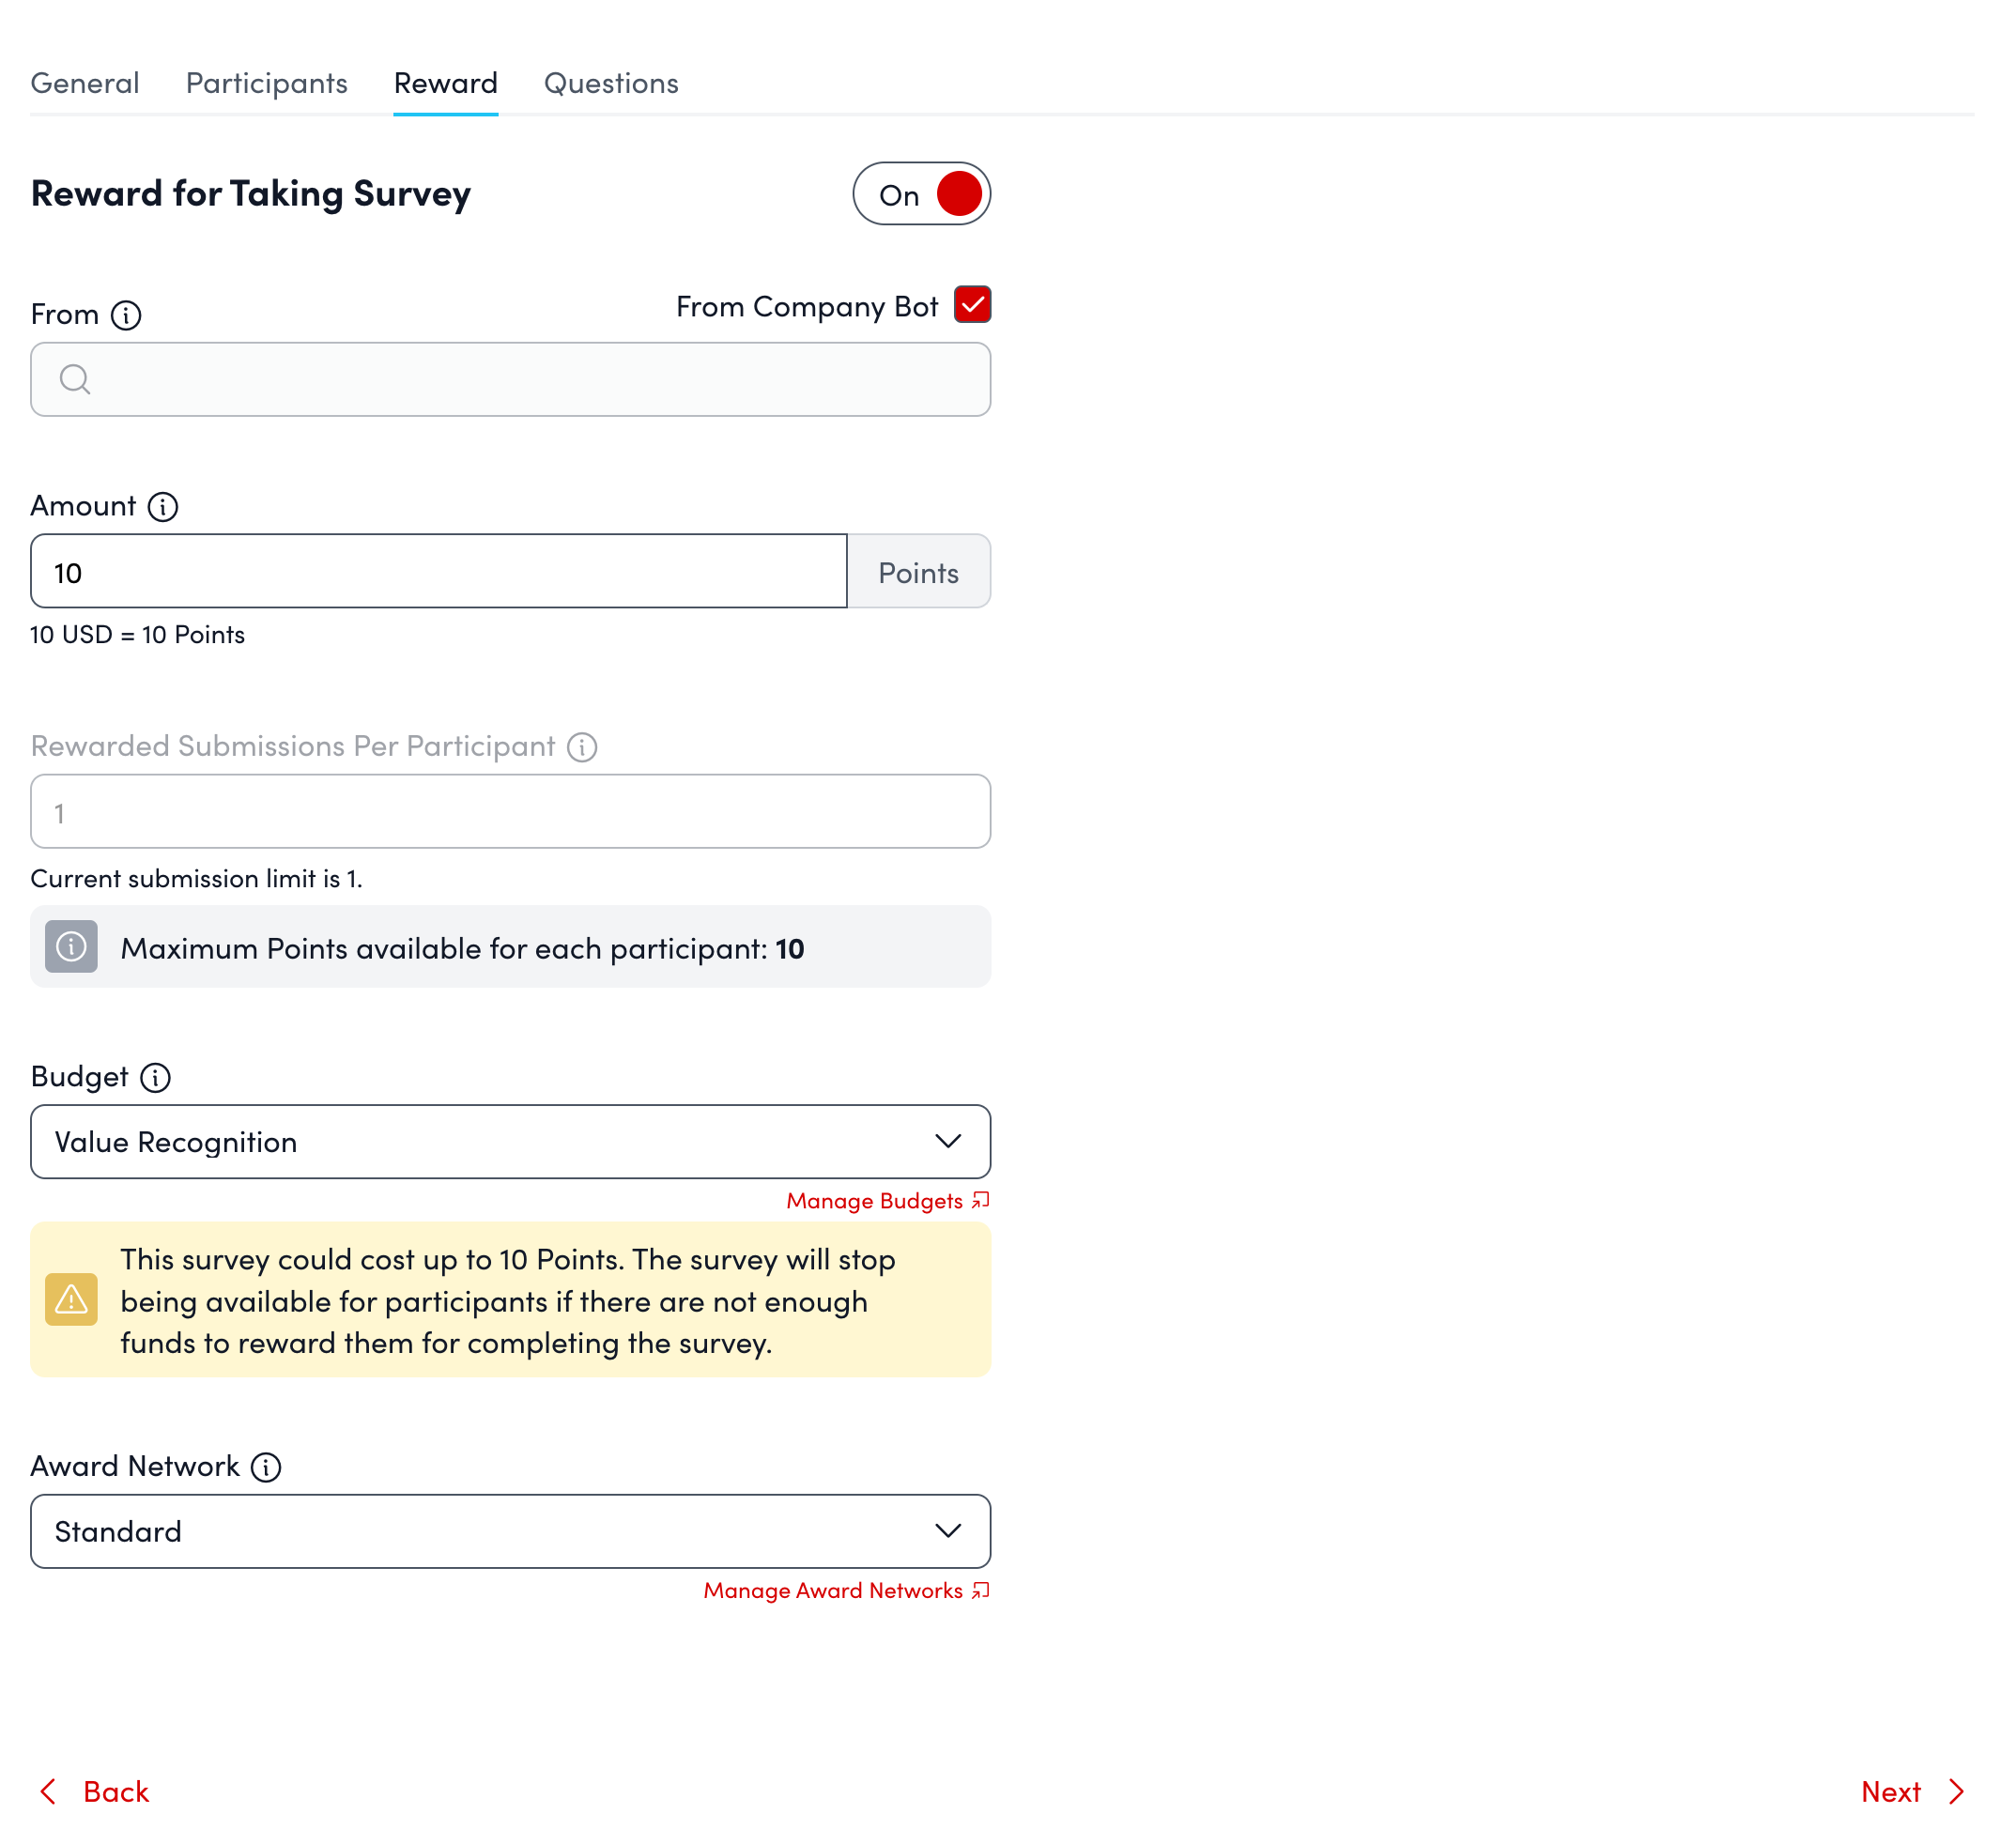The image size is (2016, 1844).
Task: Click the warning icon in the cost notice
Action: coord(70,1300)
